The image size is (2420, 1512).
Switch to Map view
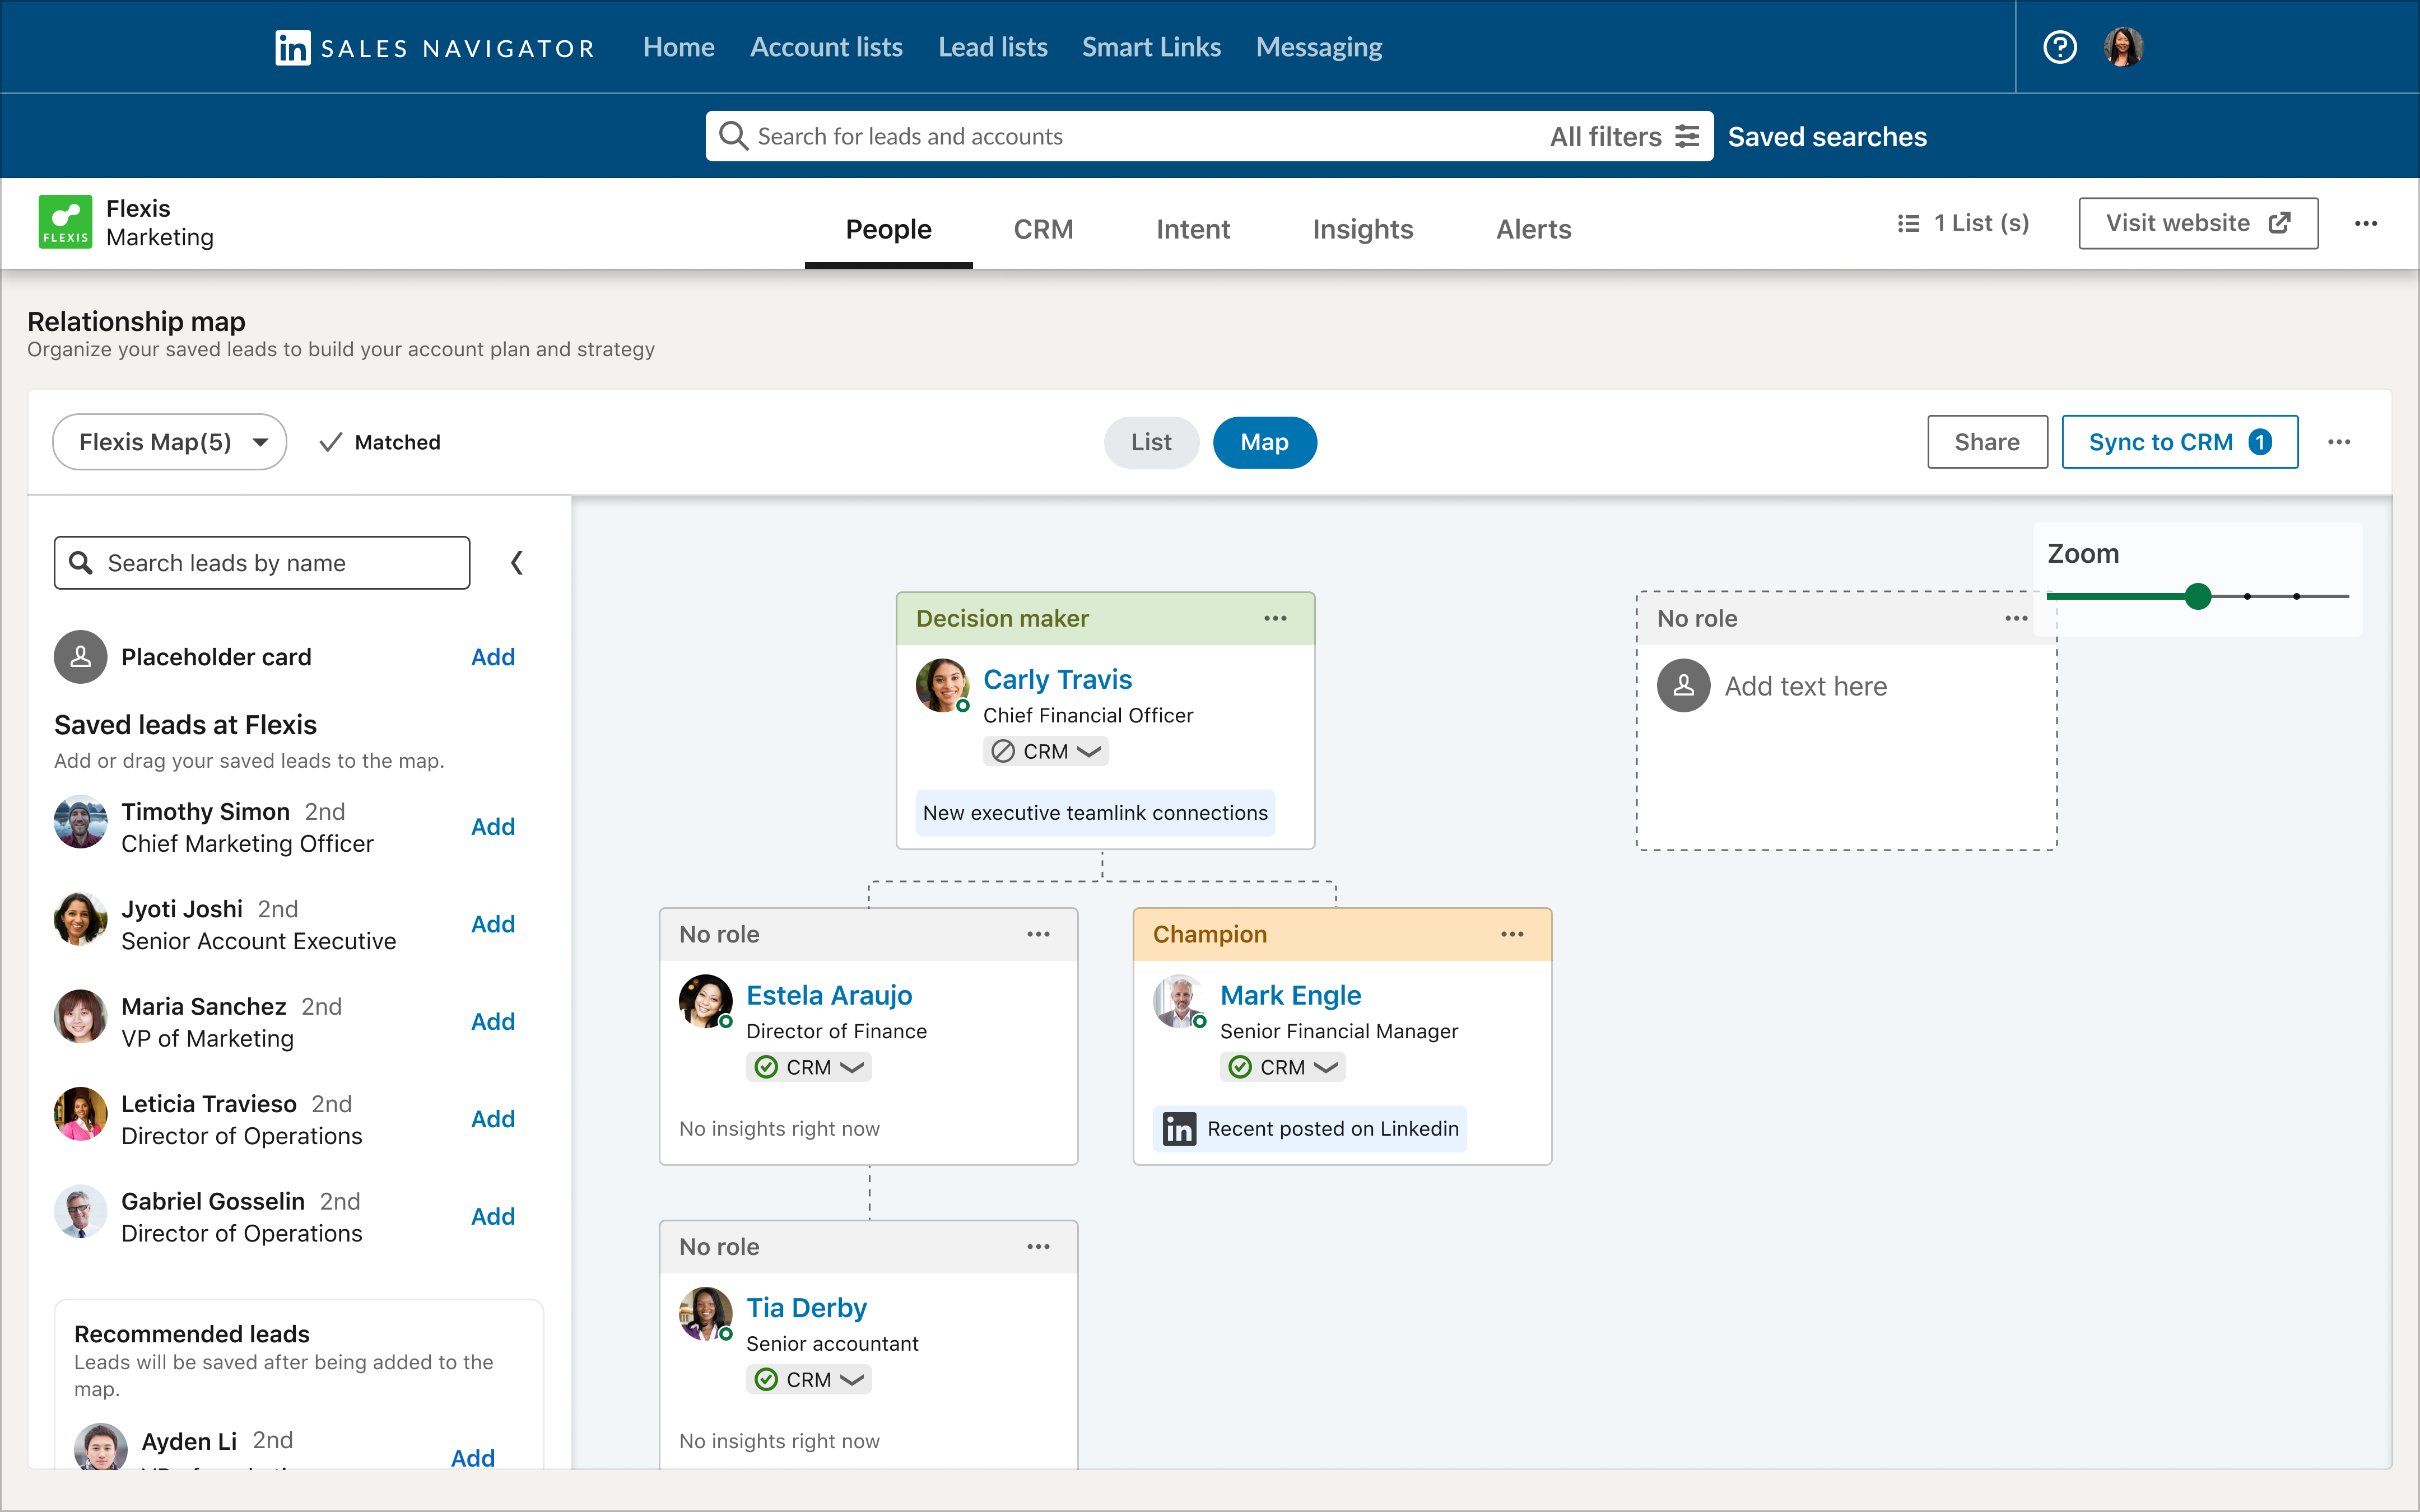coord(1264,442)
